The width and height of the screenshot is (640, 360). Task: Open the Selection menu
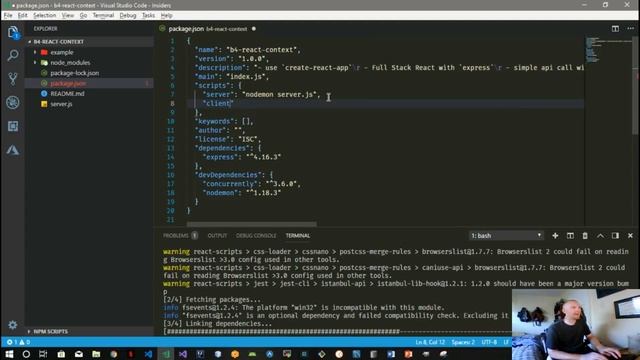[44, 16]
